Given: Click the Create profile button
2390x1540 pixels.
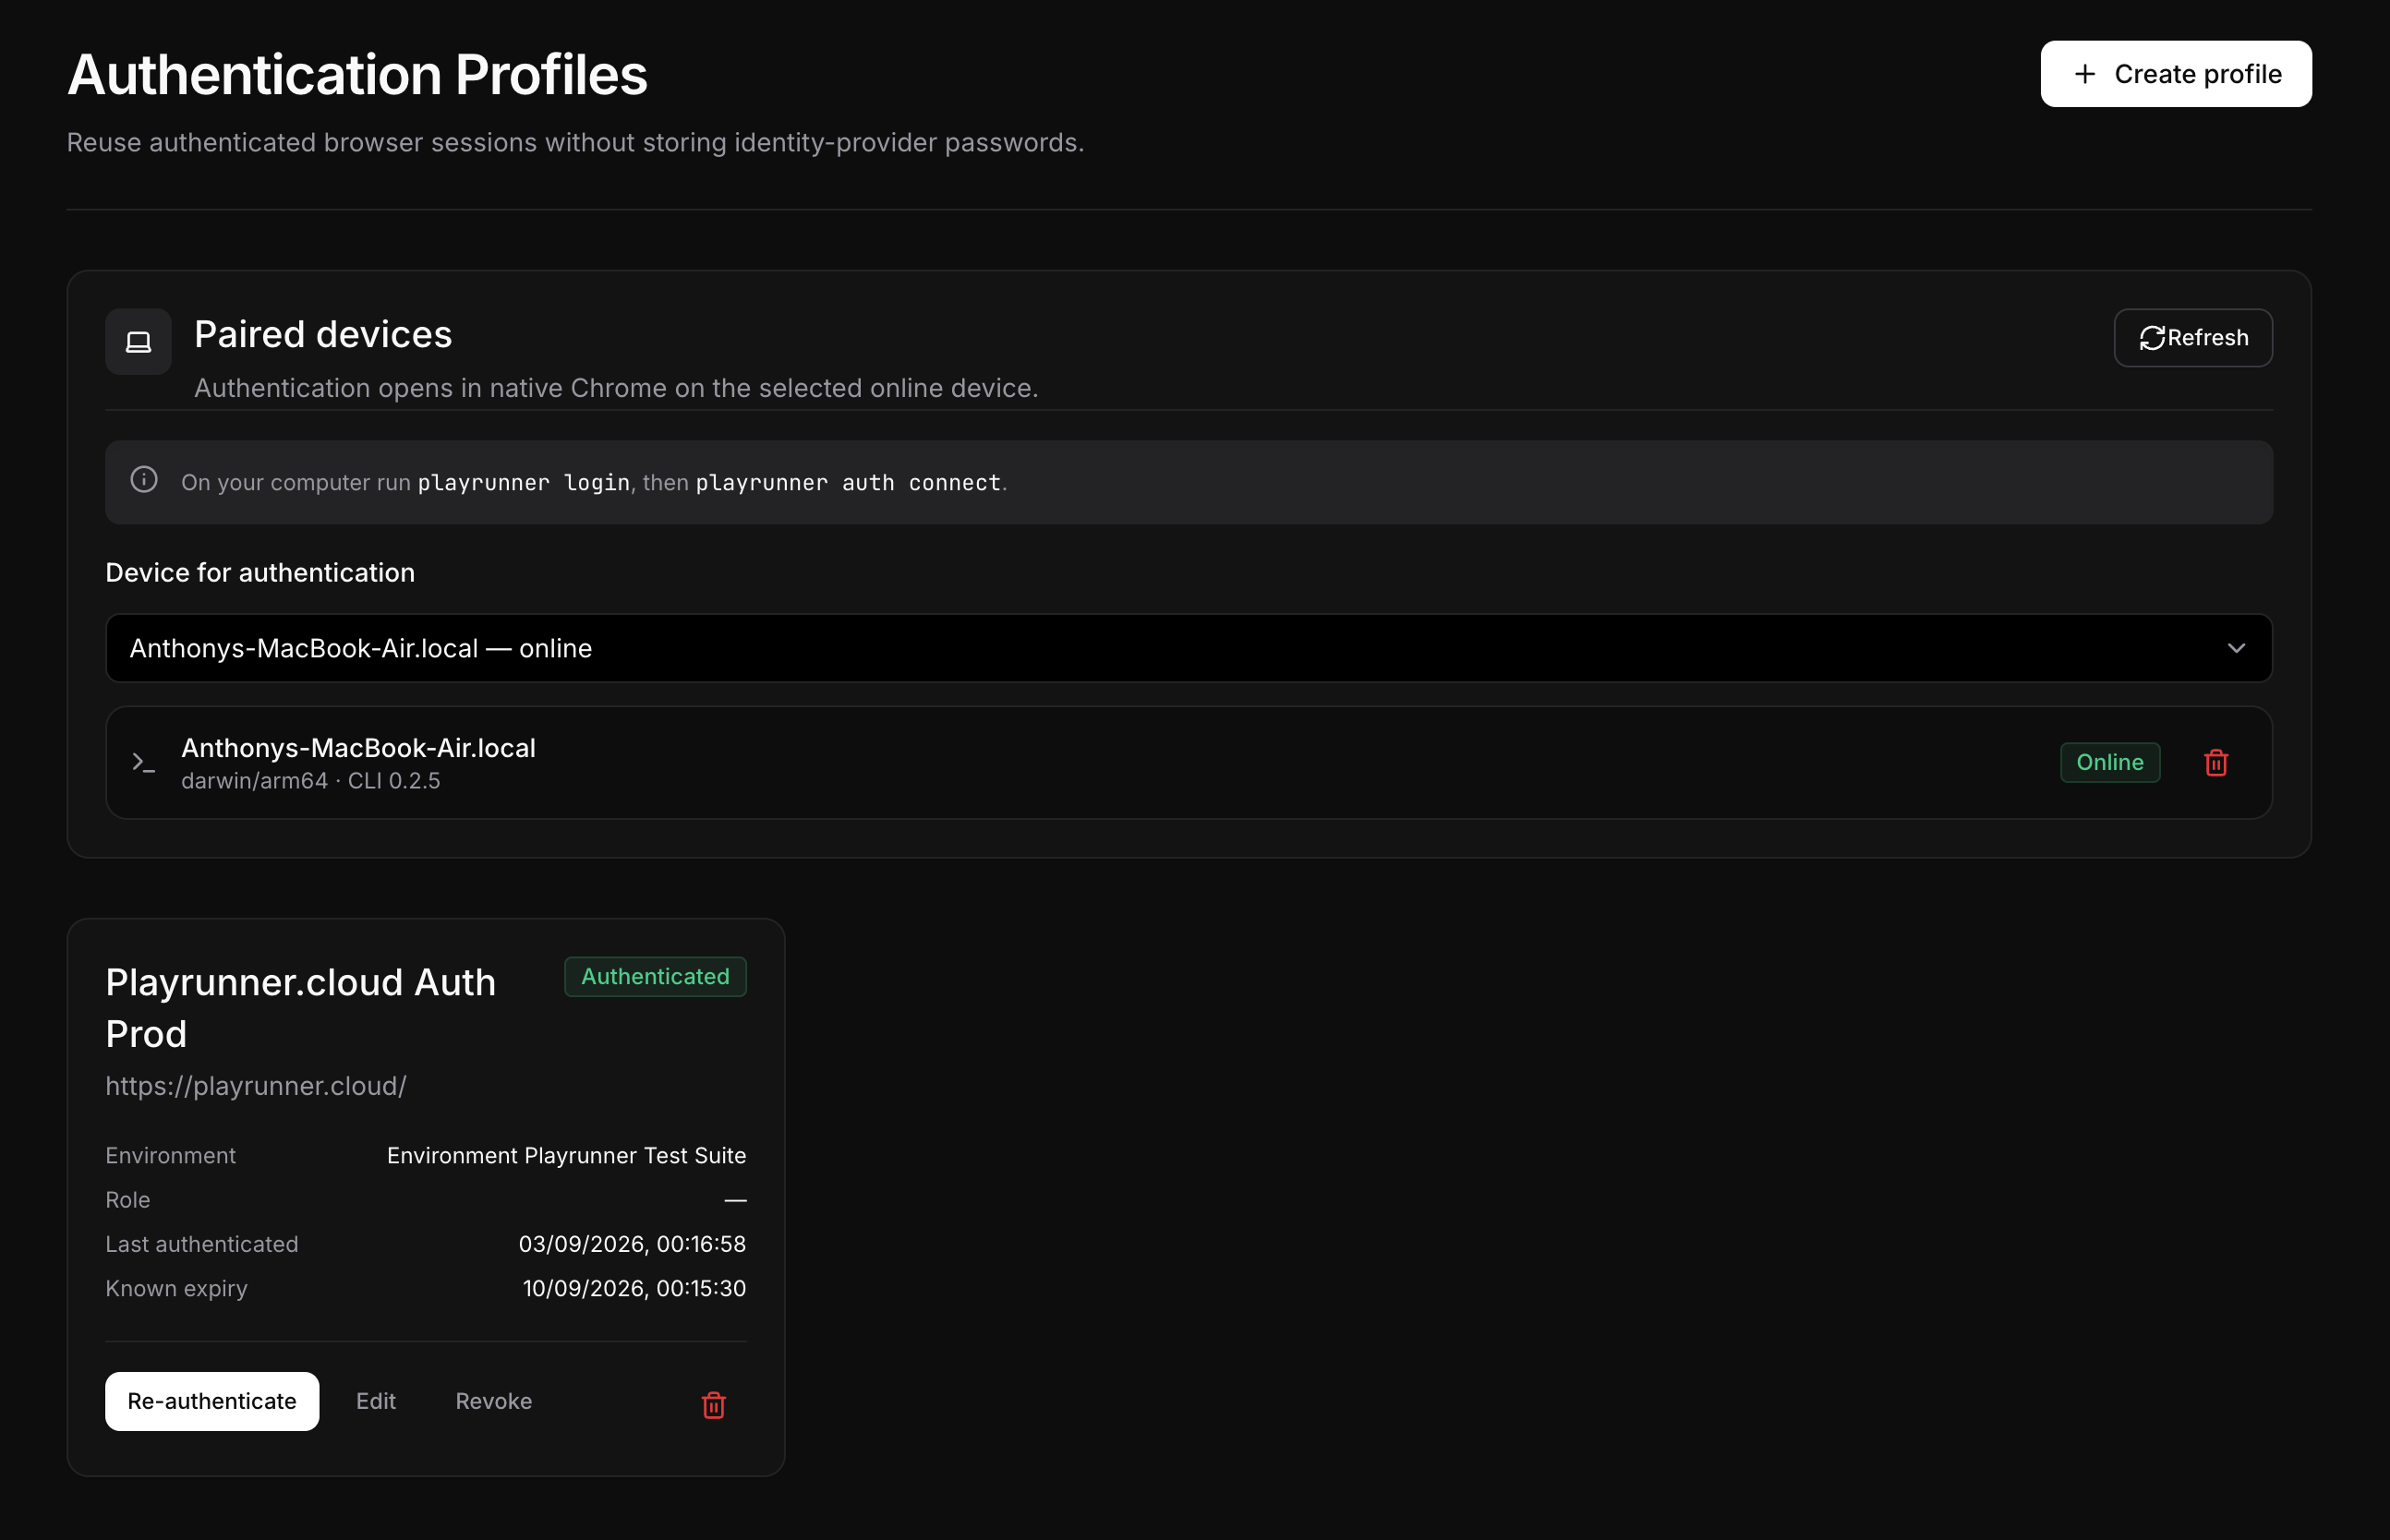Looking at the screenshot, I should pos(2175,74).
